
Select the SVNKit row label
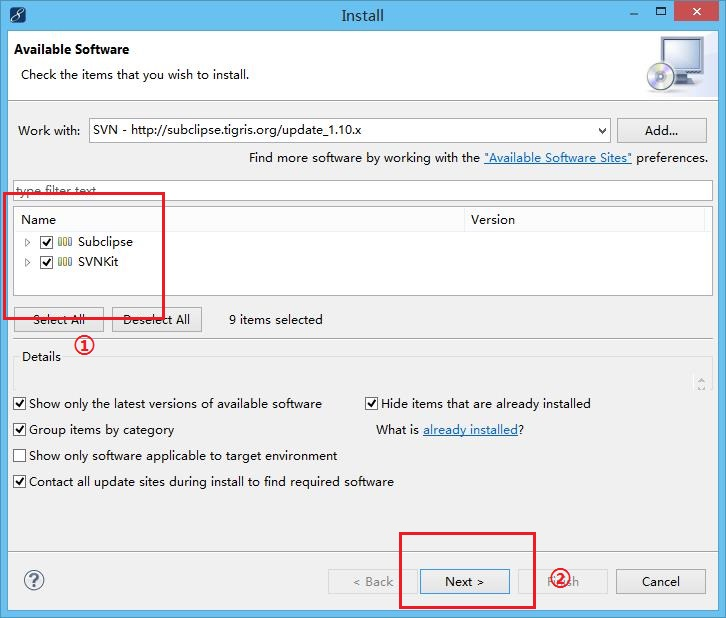click(98, 262)
